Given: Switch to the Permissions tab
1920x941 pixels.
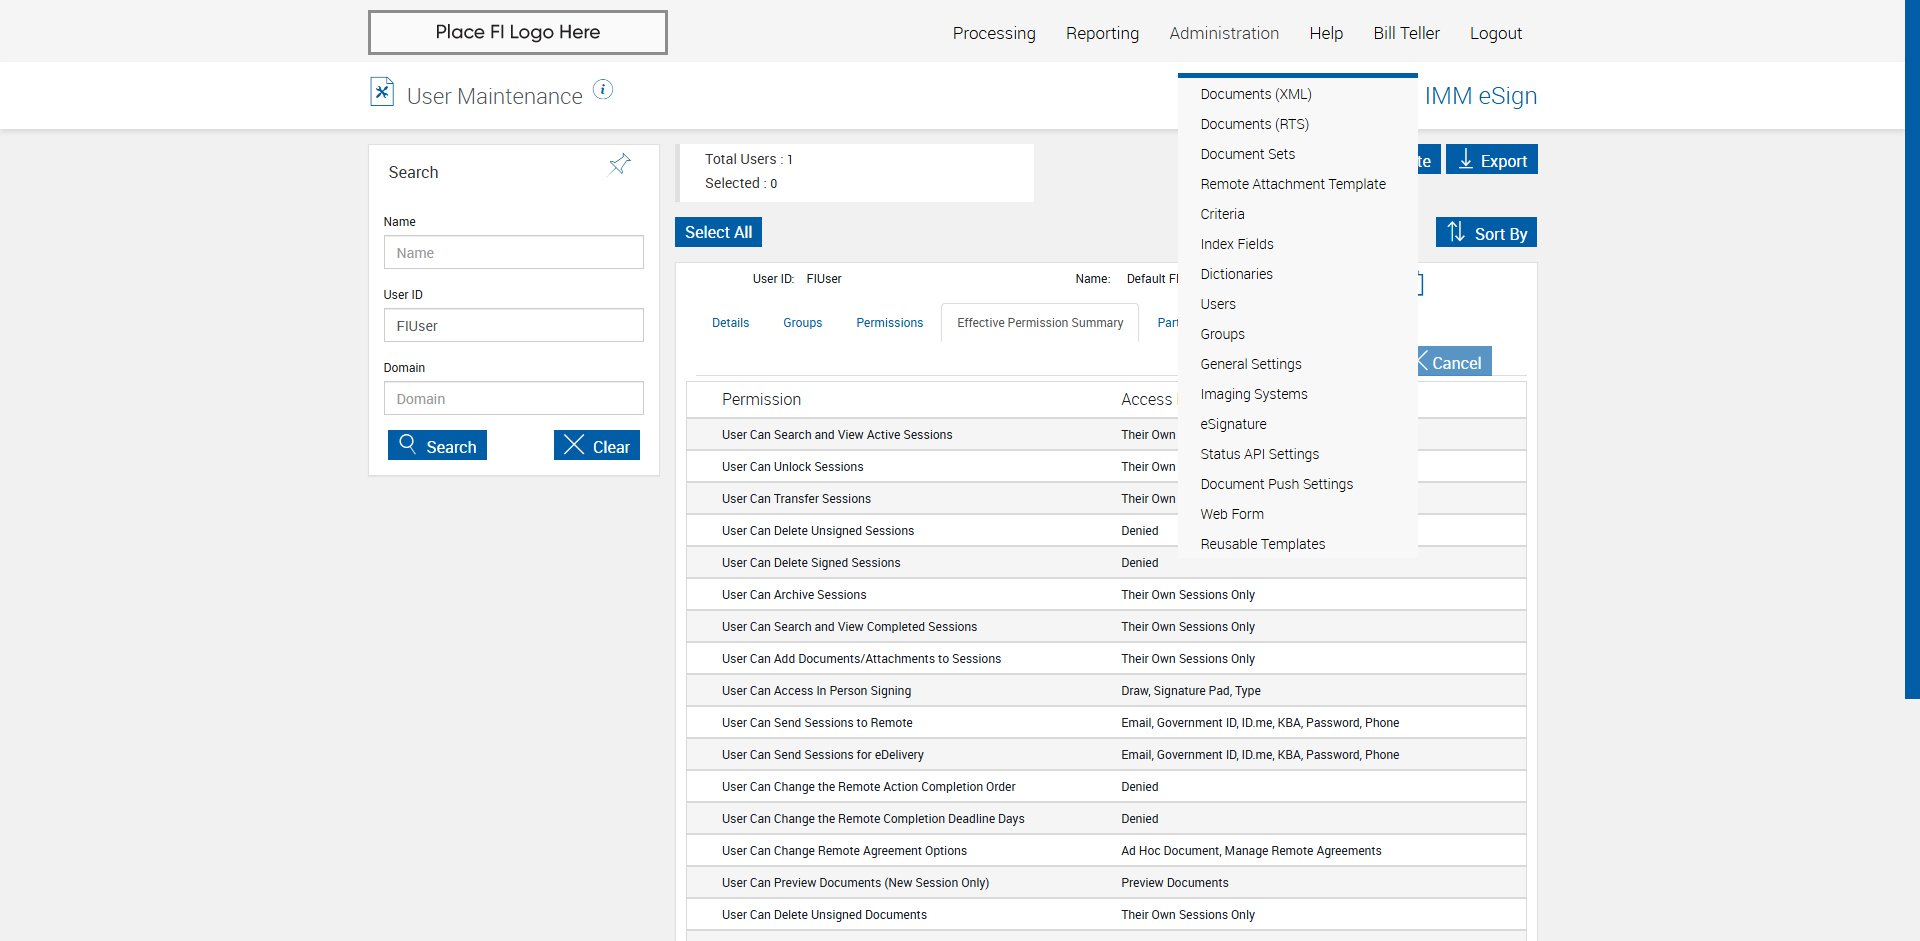Looking at the screenshot, I should pyautogui.click(x=889, y=323).
